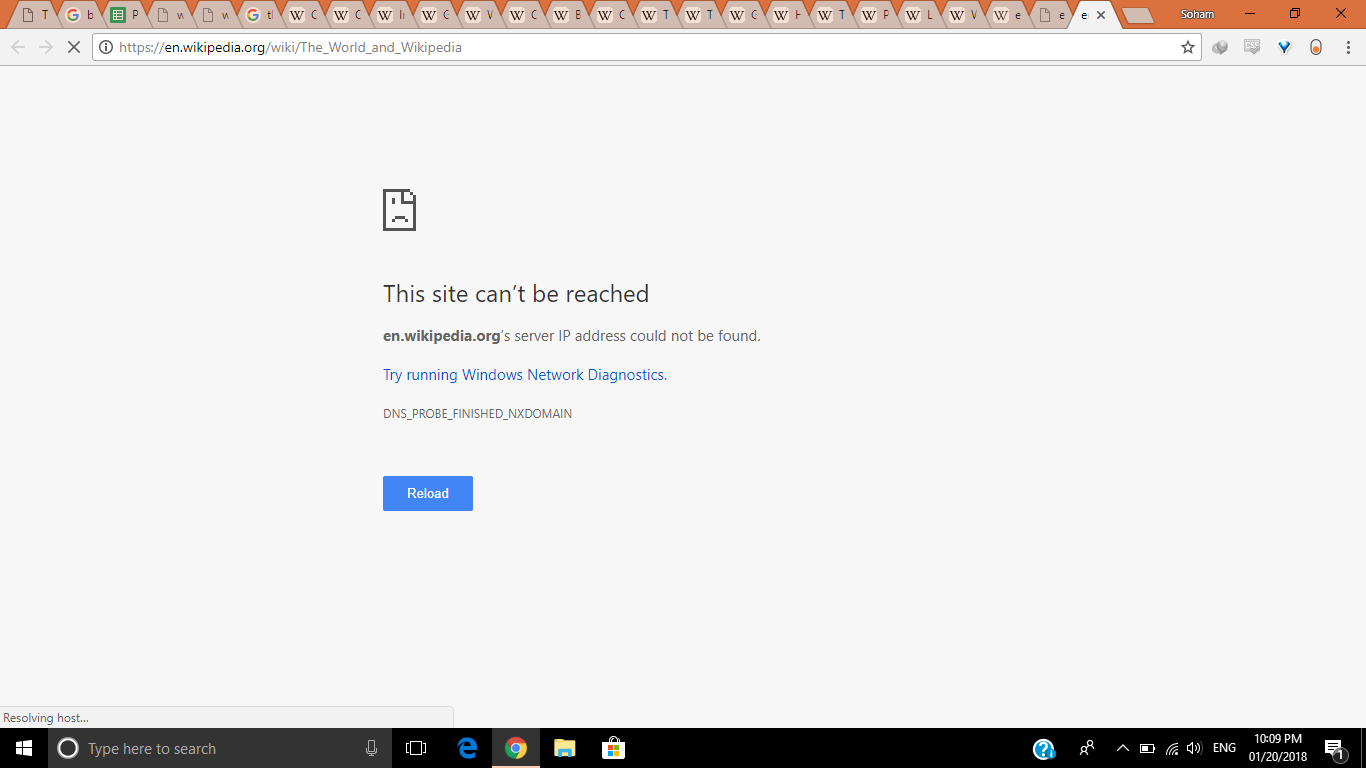1366x768 pixels.
Task: Open the Action Center notifications
Action: pos(1334,748)
